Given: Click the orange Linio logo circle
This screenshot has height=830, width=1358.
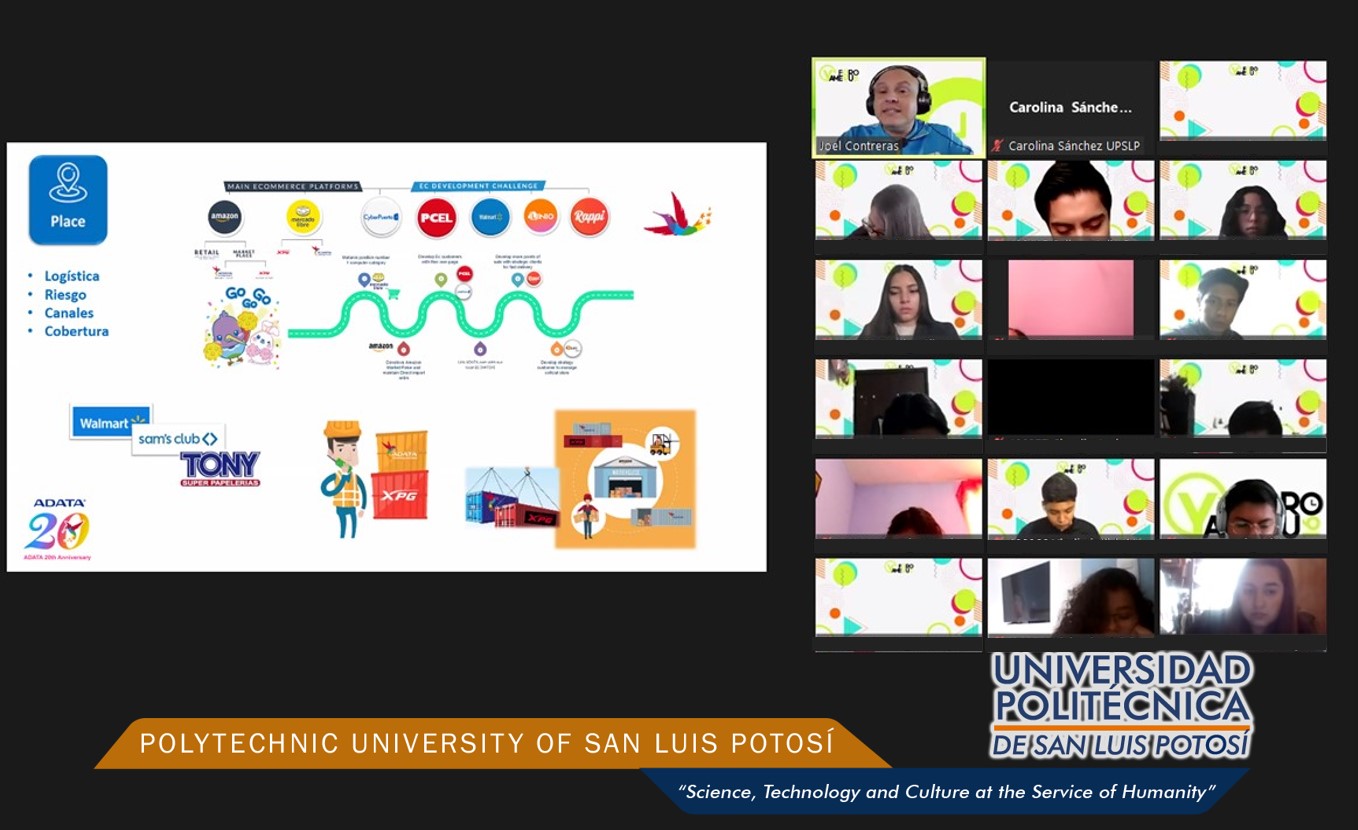Looking at the screenshot, I should [x=541, y=217].
